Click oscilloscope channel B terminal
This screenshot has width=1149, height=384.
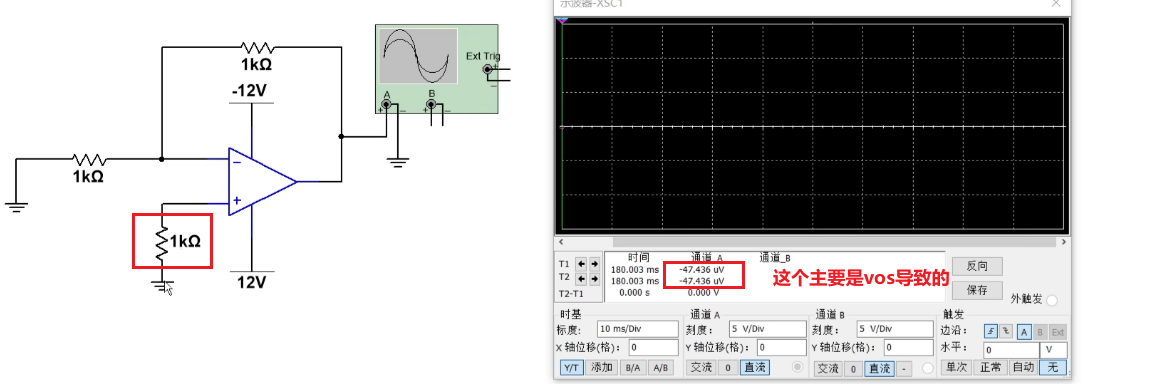click(431, 104)
